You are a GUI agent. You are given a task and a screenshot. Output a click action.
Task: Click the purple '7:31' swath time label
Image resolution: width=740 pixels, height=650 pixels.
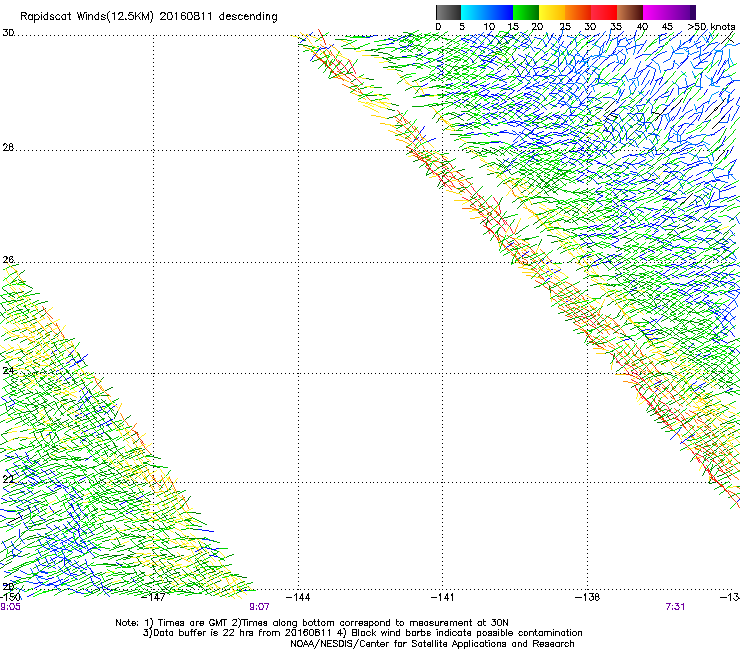point(675,607)
